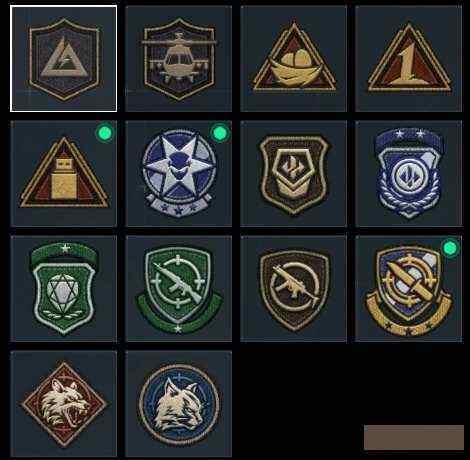
Task: Select the green diamond gem shield emblem
Action: click(x=64, y=289)
